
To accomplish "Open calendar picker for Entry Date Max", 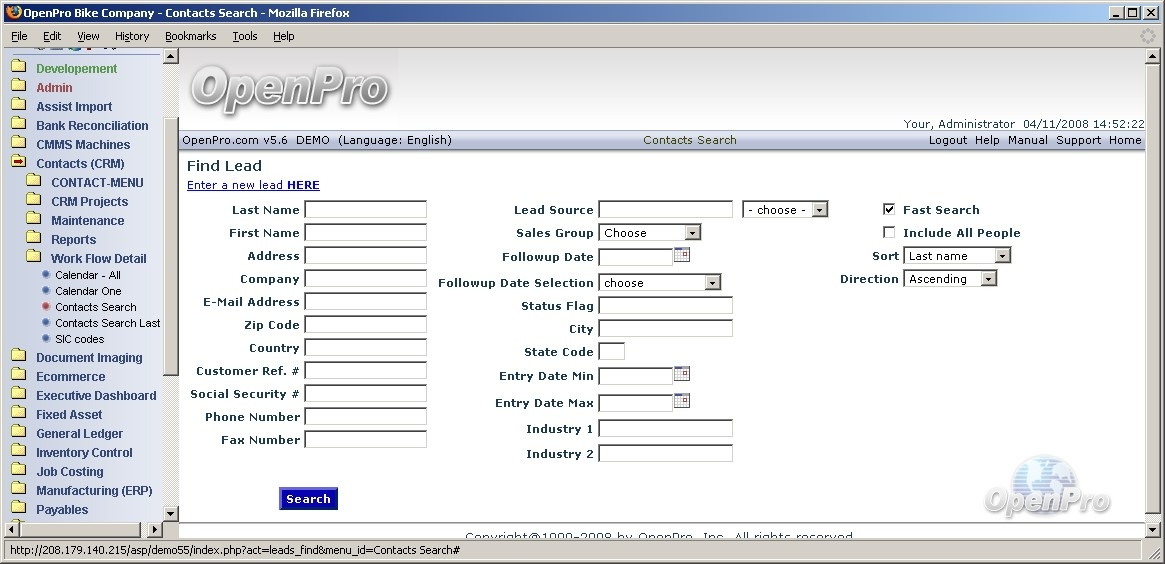I will (x=682, y=402).
